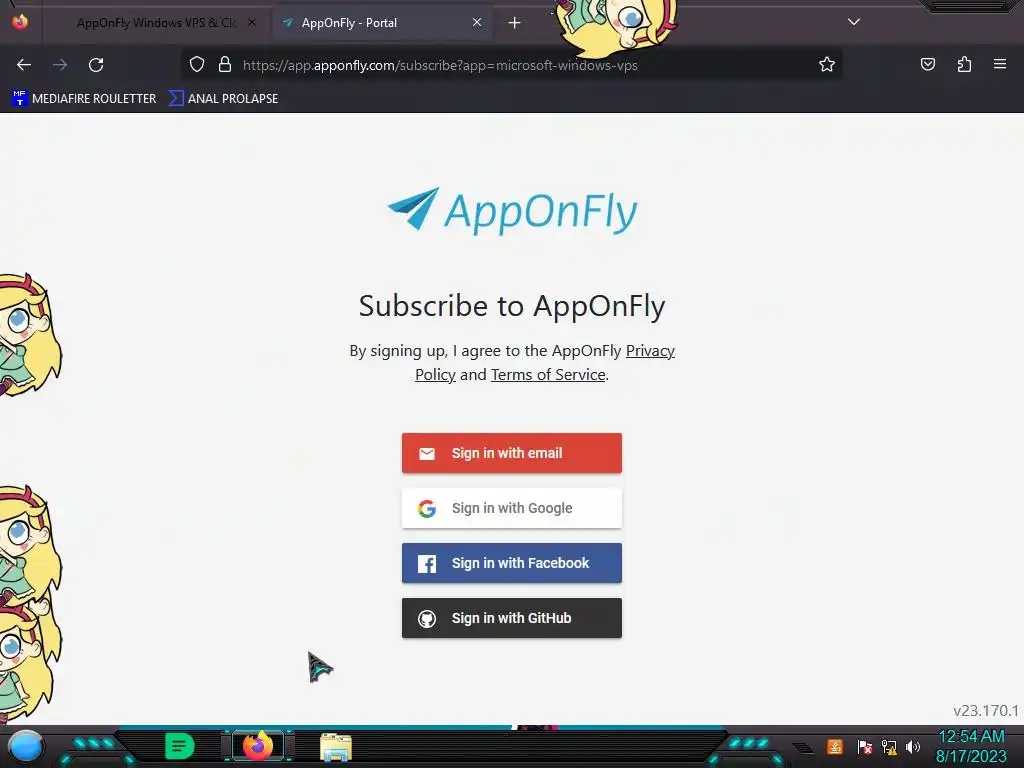Reload the current page
1024x768 pixels.
(x=96, y=65)
